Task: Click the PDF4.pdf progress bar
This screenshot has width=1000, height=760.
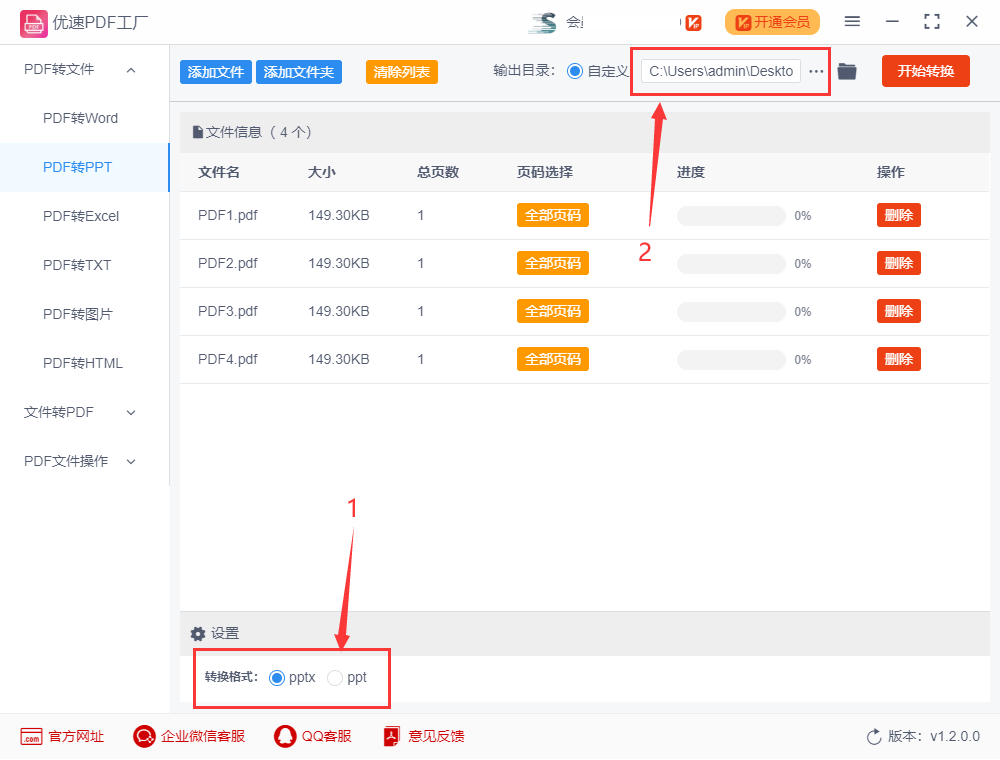Action: (x=732, y=360)
